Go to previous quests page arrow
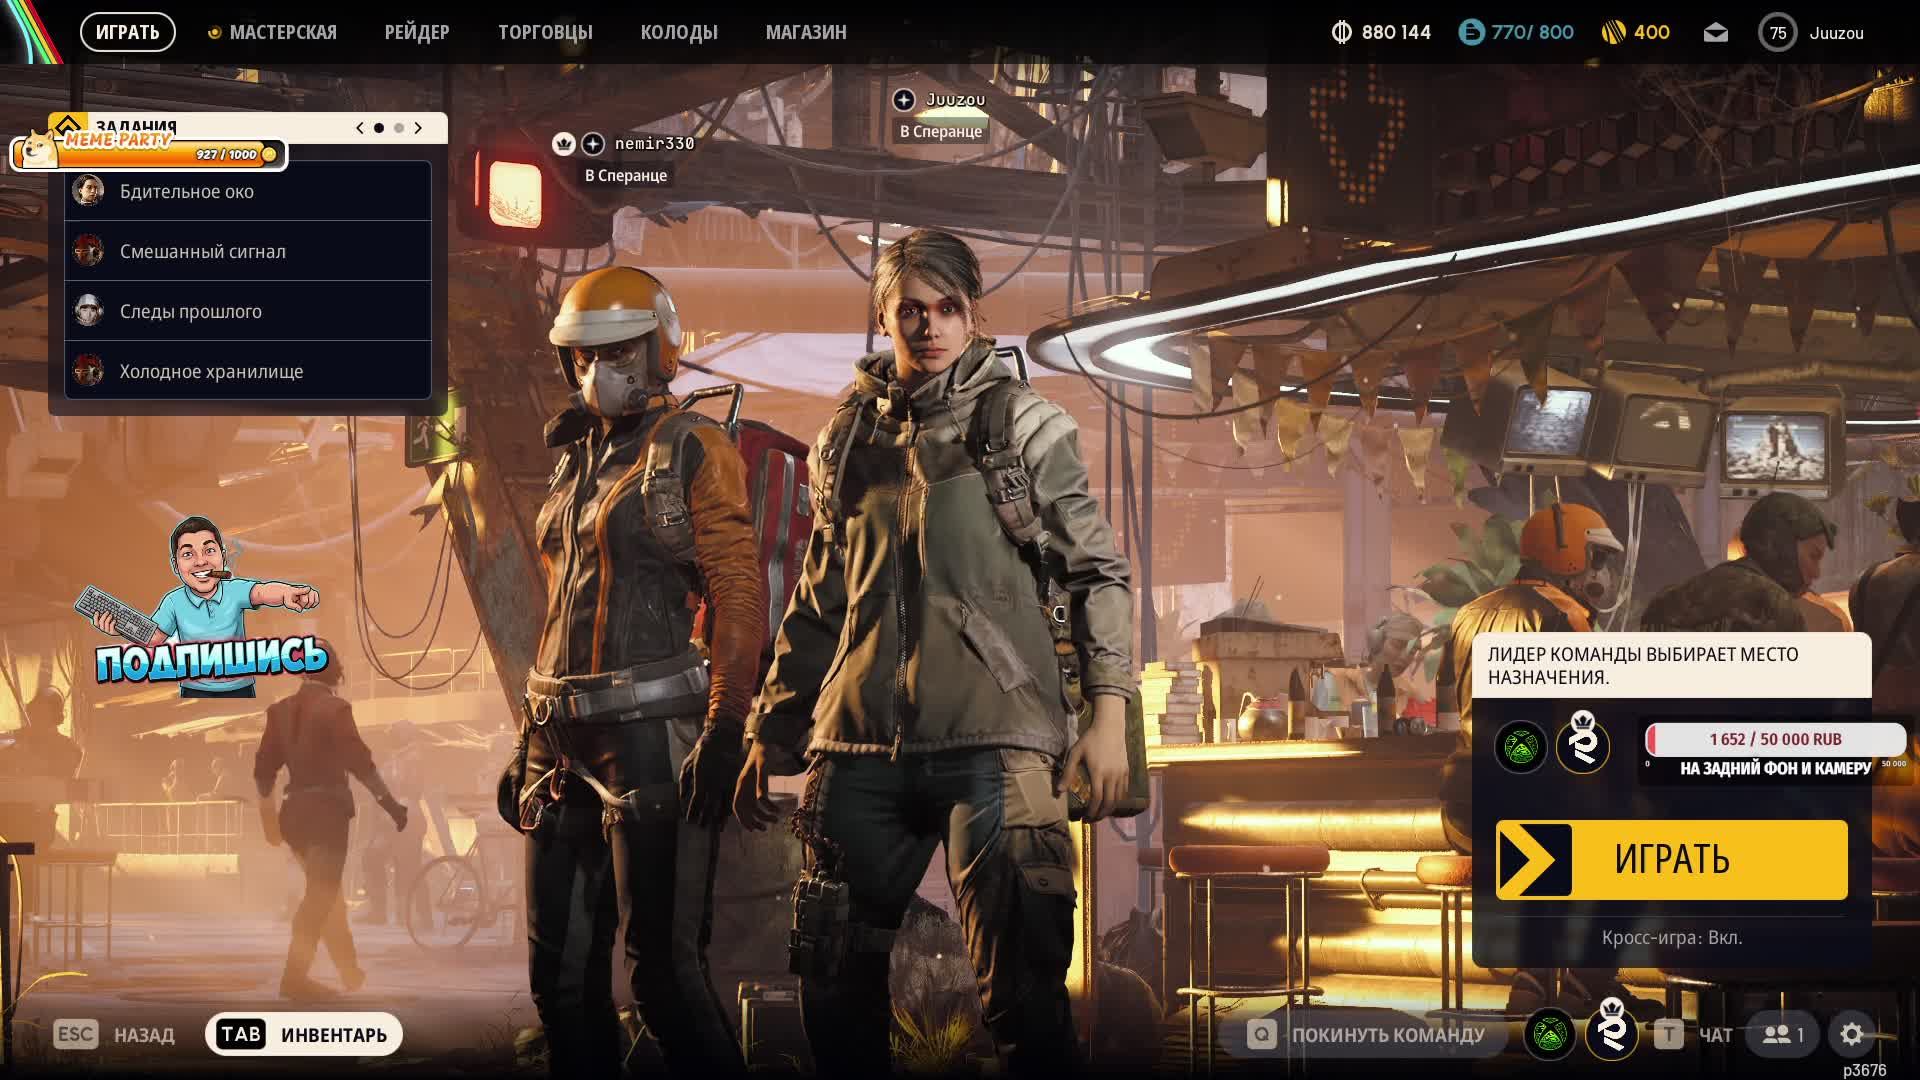The width and height of the screenshot is (1920, 1080). [x=360, y=128]
